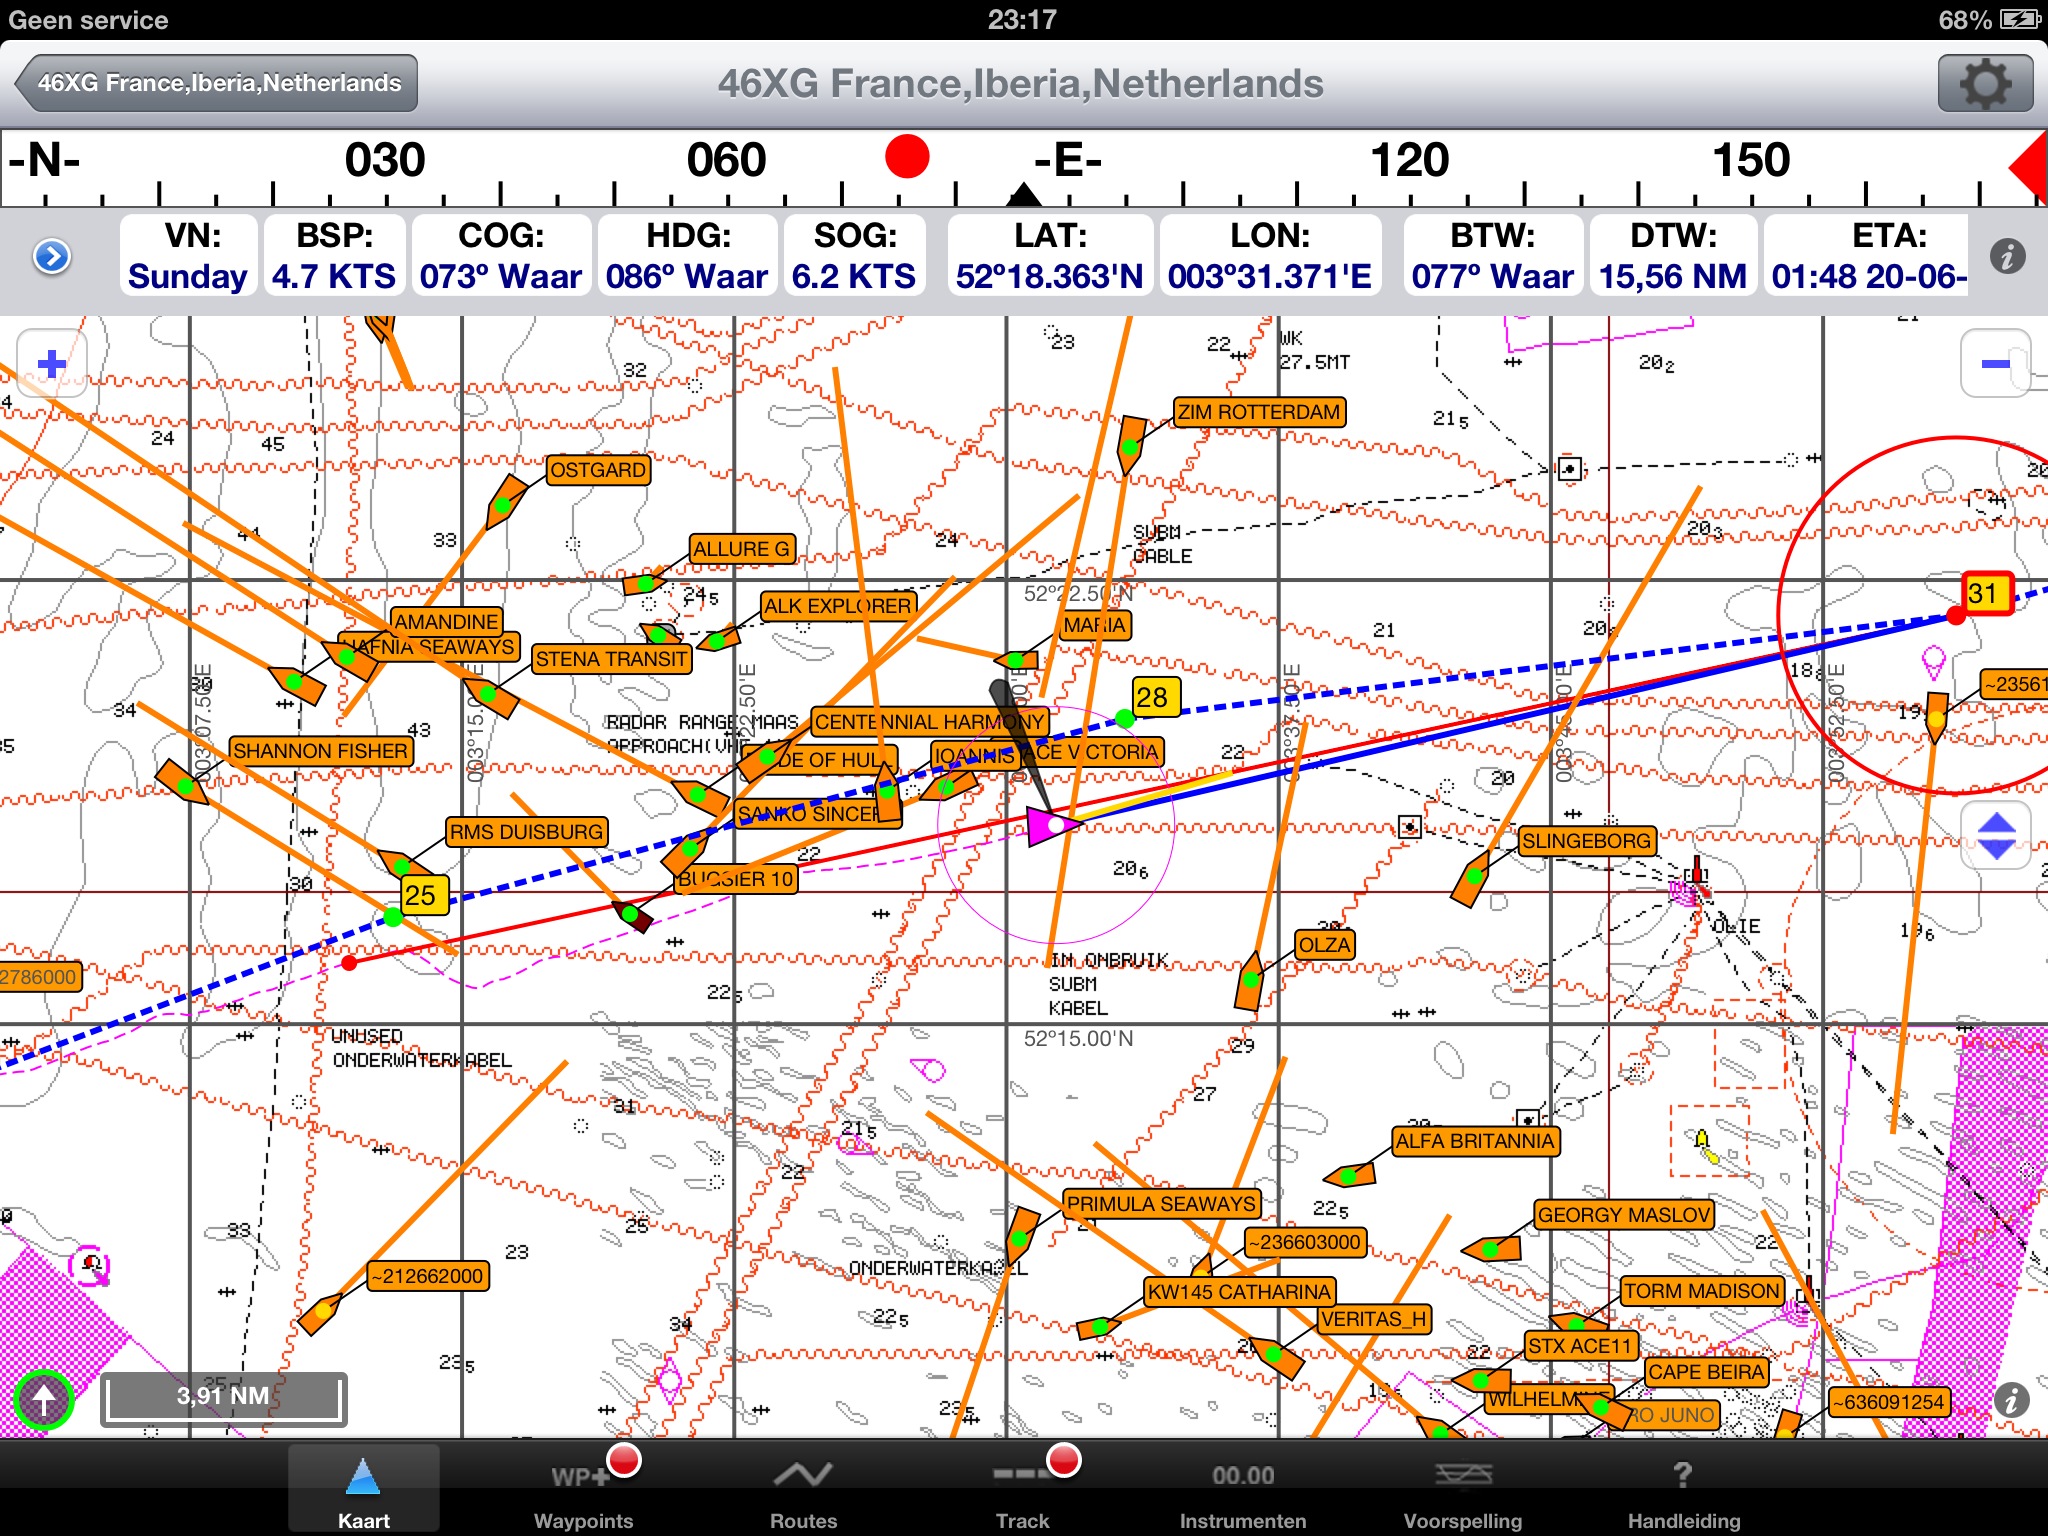Select the LON 003°31.371'E field
2048x1536 pixels.
coord(1270,256)
